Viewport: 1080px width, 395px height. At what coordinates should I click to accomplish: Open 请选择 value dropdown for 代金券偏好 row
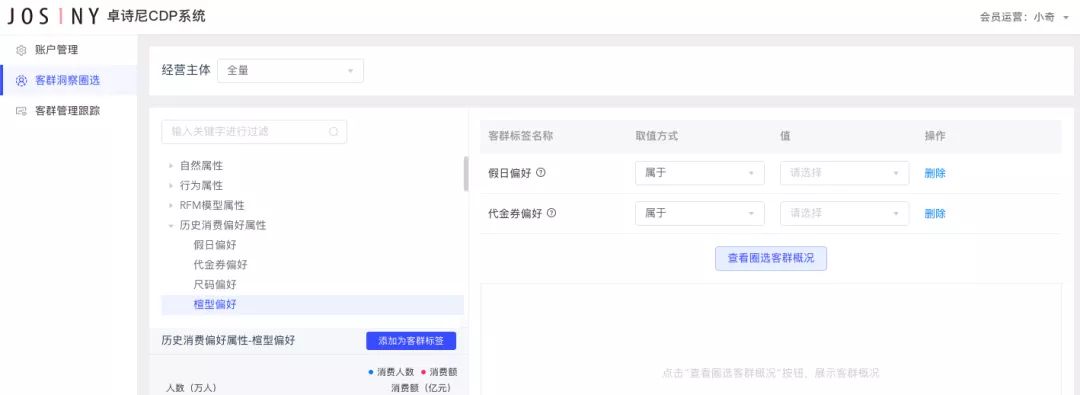[x=844, y=213]
